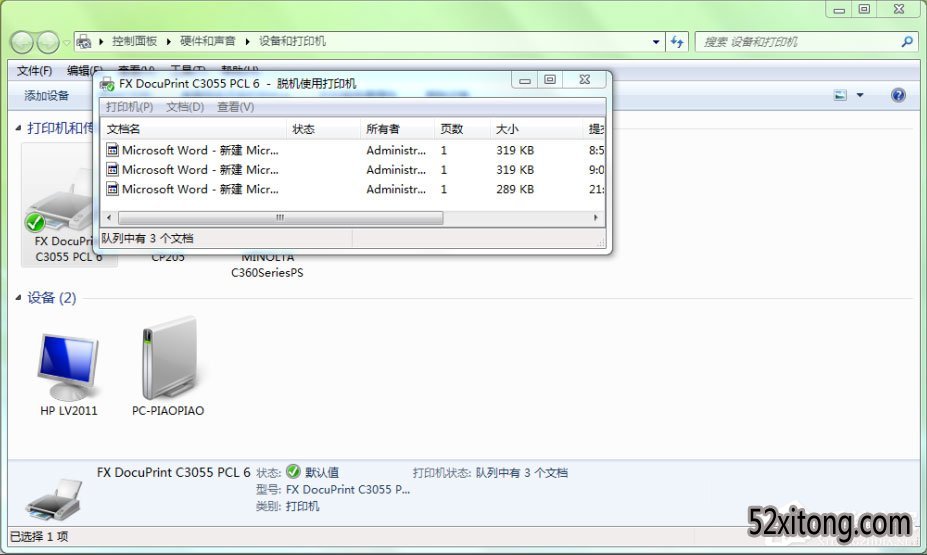Click arrow after 硬件和声音 in breadcrumb
927x555 pixels.
tap(247, 41)
